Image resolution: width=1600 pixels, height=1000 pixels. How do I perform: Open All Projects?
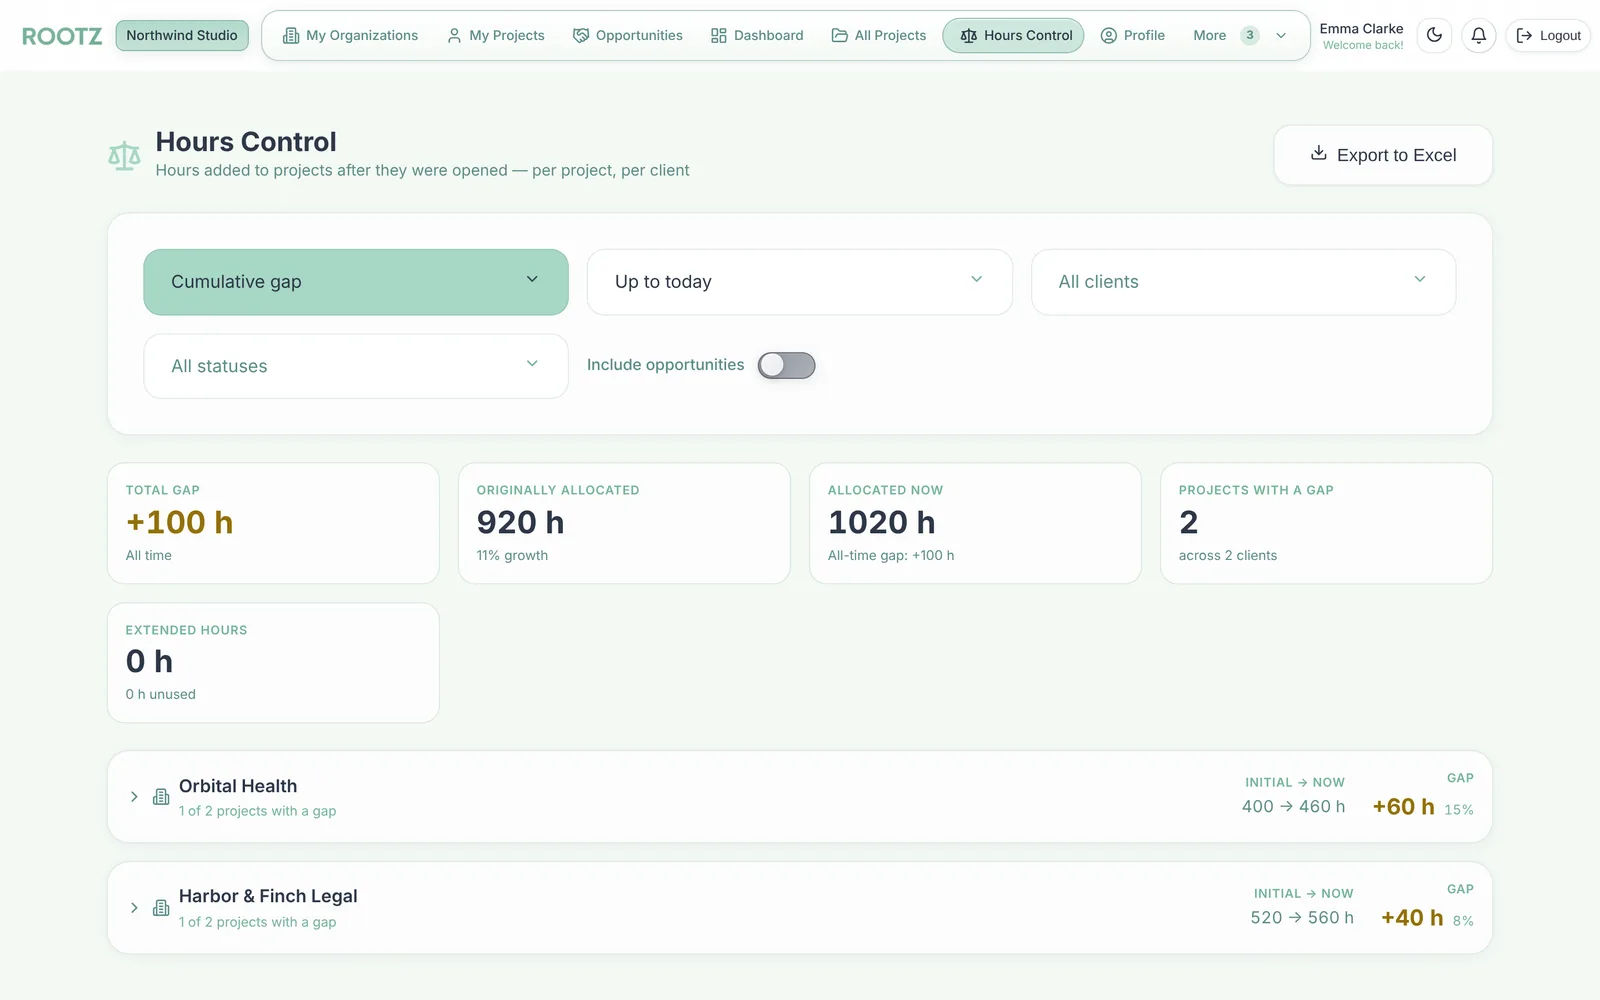879,35
